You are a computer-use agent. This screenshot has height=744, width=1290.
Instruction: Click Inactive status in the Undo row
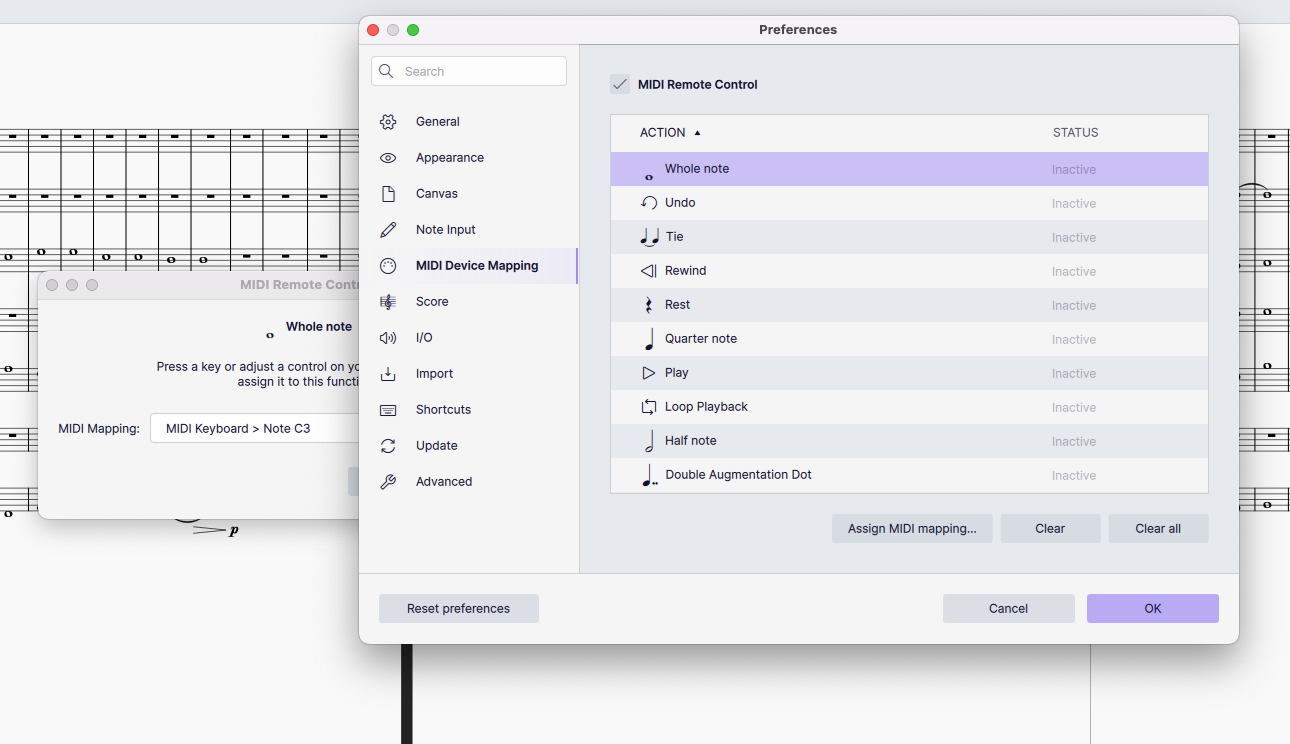[x=1074, y=204]
